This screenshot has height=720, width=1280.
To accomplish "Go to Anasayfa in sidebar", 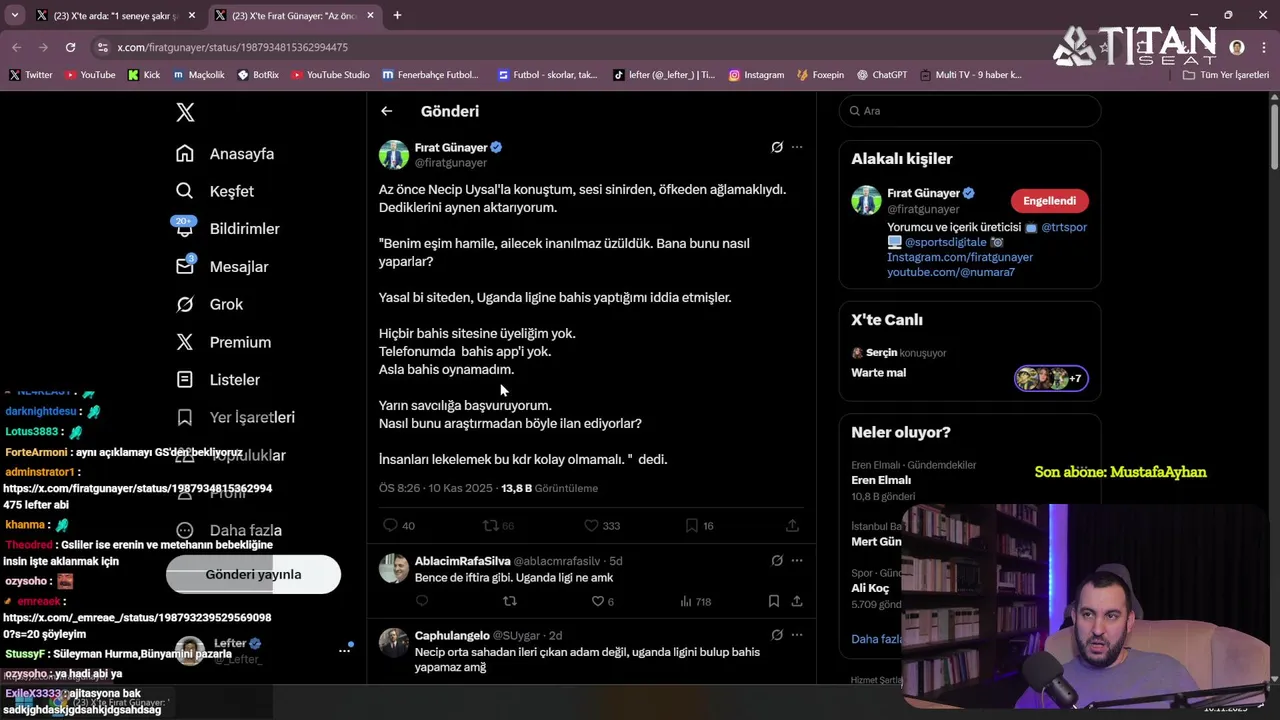I will 225,154.
